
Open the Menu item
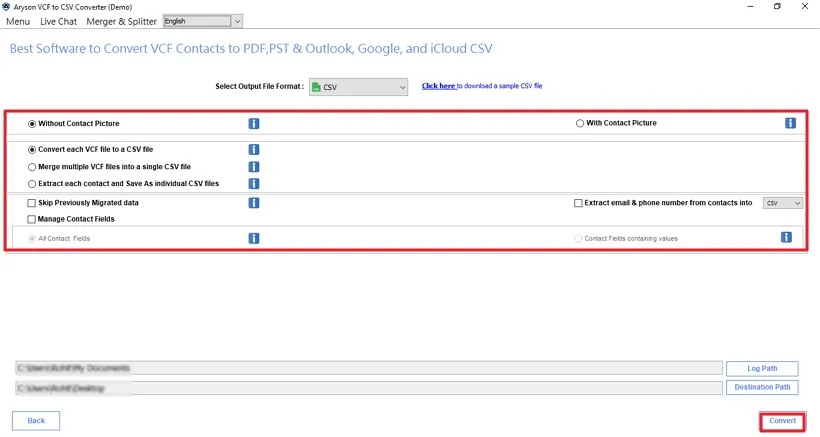coord(18,21)
